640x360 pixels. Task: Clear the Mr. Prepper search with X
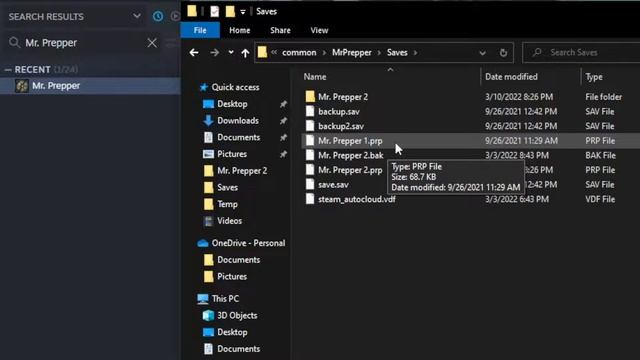point(152,42)
